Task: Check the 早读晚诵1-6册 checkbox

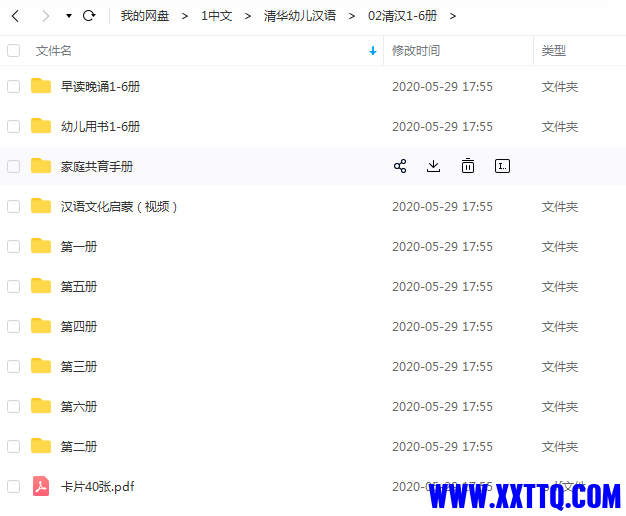Action: 14,86
